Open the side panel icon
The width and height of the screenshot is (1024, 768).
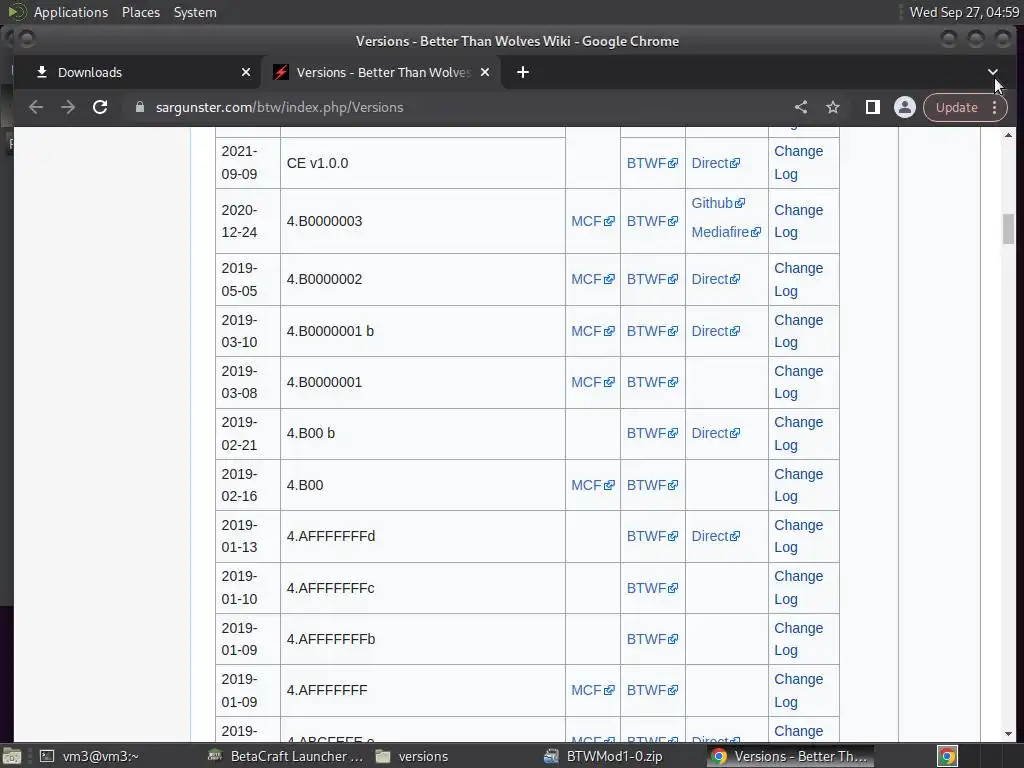872,107
